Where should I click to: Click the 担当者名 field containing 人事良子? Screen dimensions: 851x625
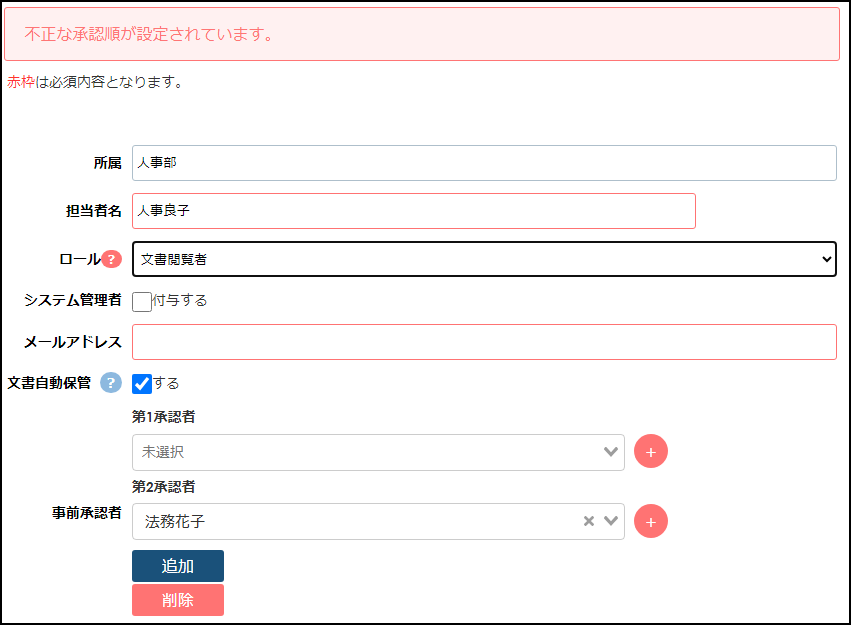pos(413,211)
